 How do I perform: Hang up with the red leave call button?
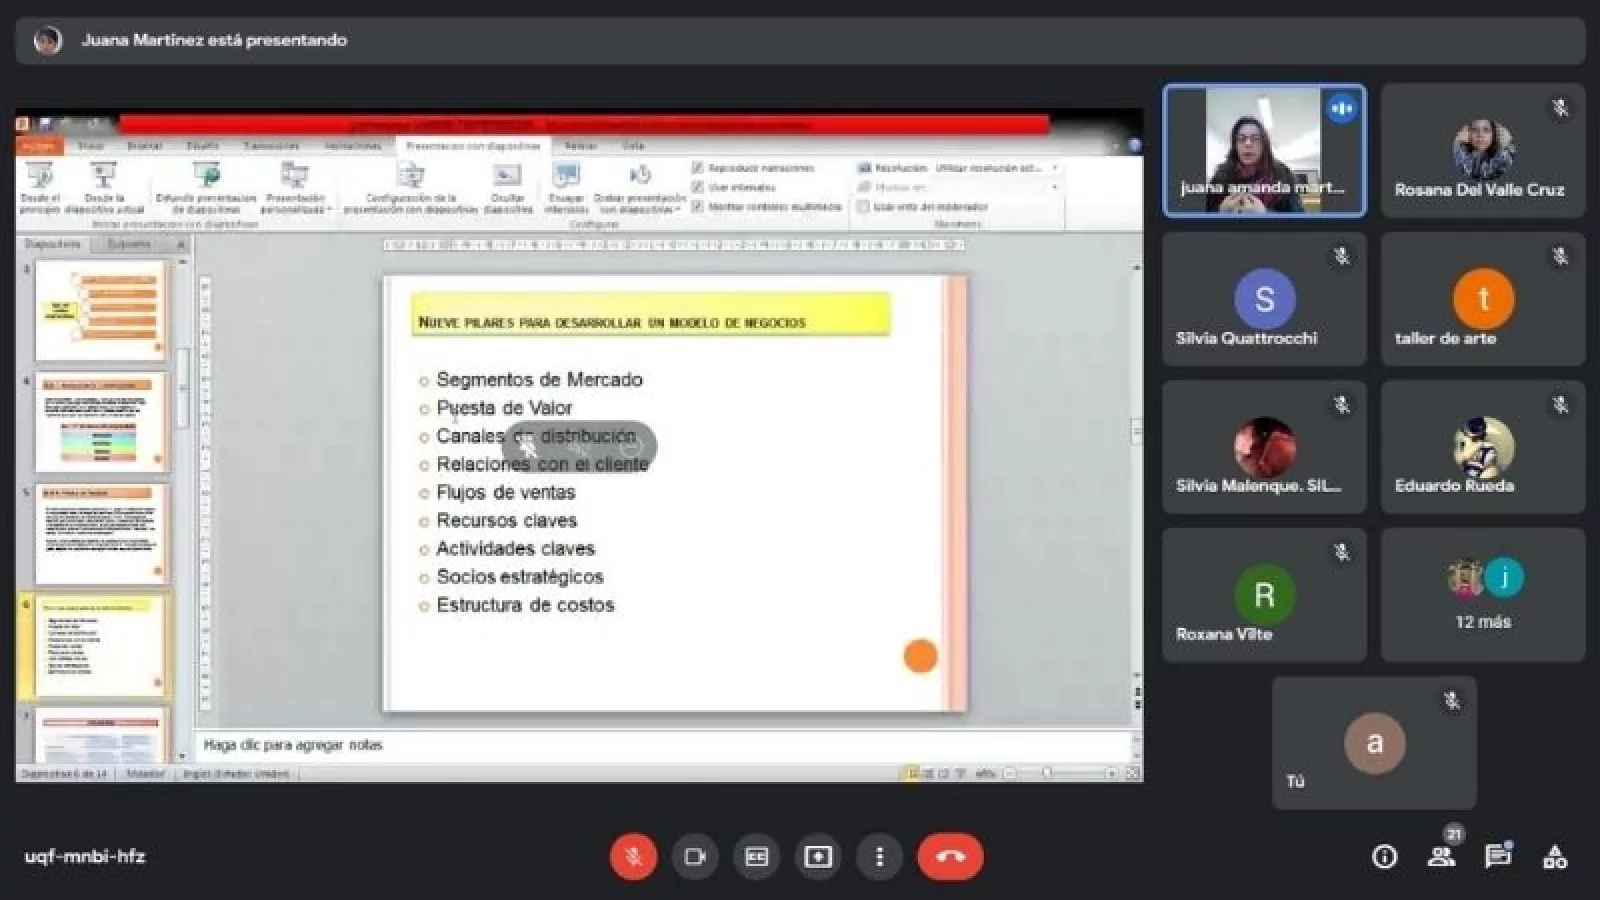click(950, 857)
